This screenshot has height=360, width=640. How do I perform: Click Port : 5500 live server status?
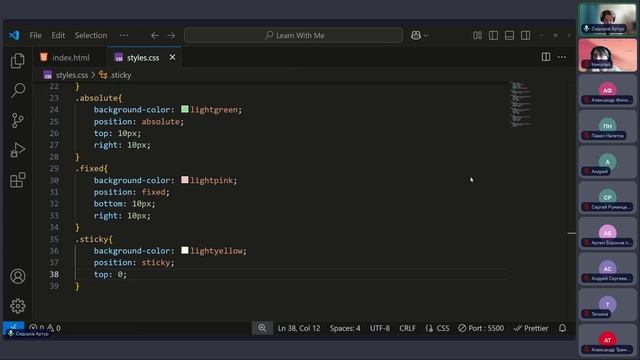(x=481, y=328)
